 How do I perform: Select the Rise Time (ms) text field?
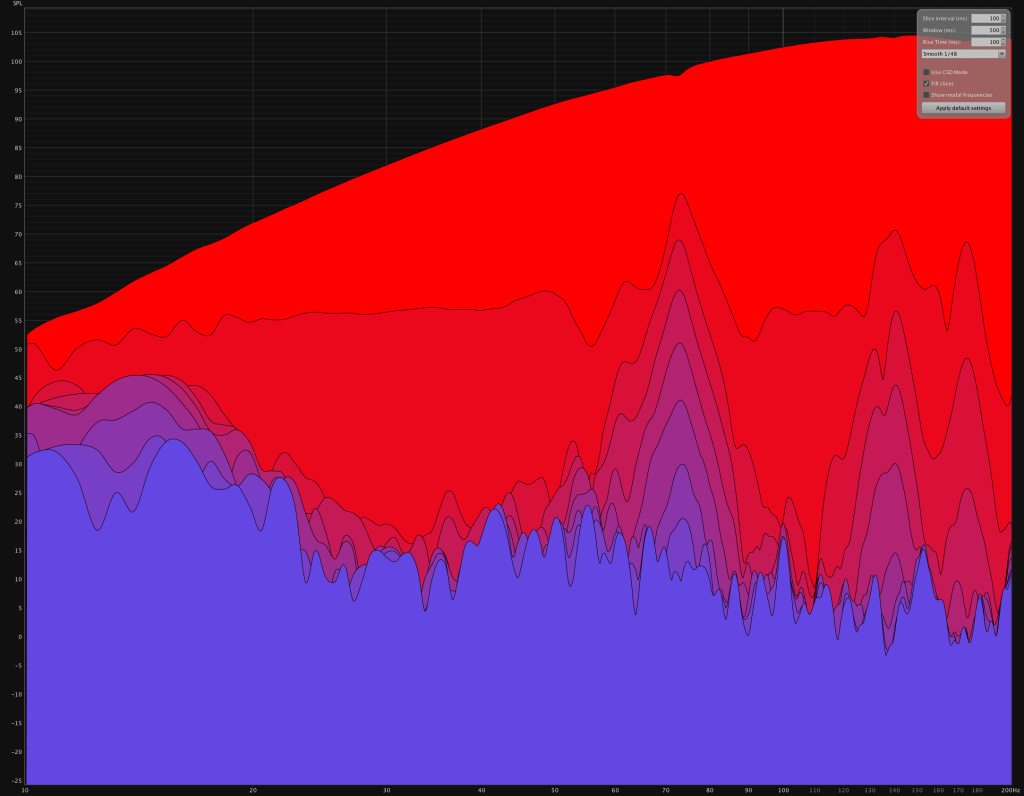click(985, 42)
